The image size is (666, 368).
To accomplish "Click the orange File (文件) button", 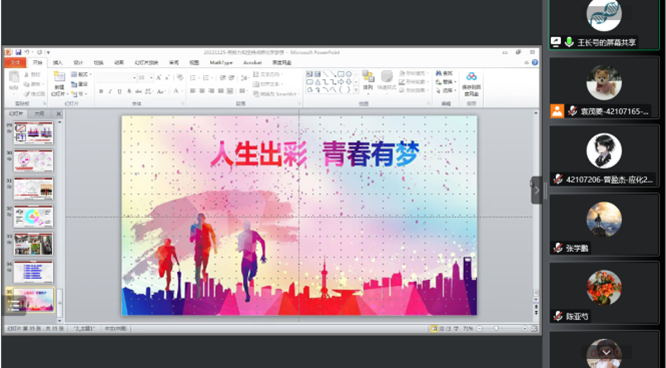I will pos(15,63).
